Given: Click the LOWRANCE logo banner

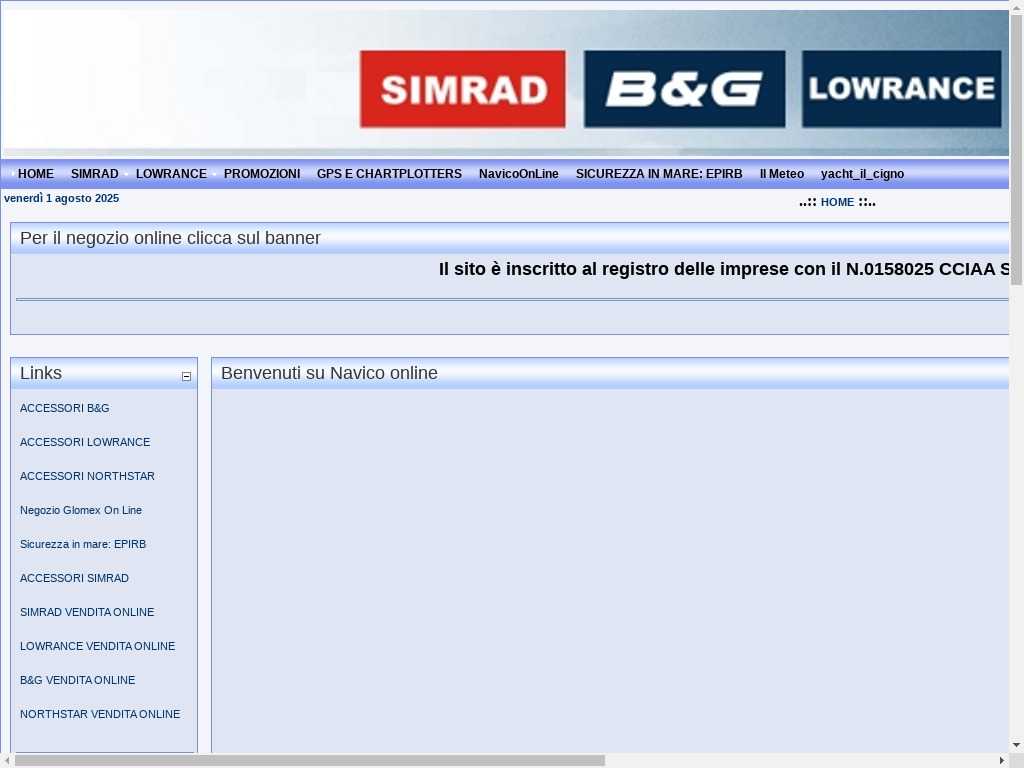Looking at the screenshot, I should coord(901,89).
